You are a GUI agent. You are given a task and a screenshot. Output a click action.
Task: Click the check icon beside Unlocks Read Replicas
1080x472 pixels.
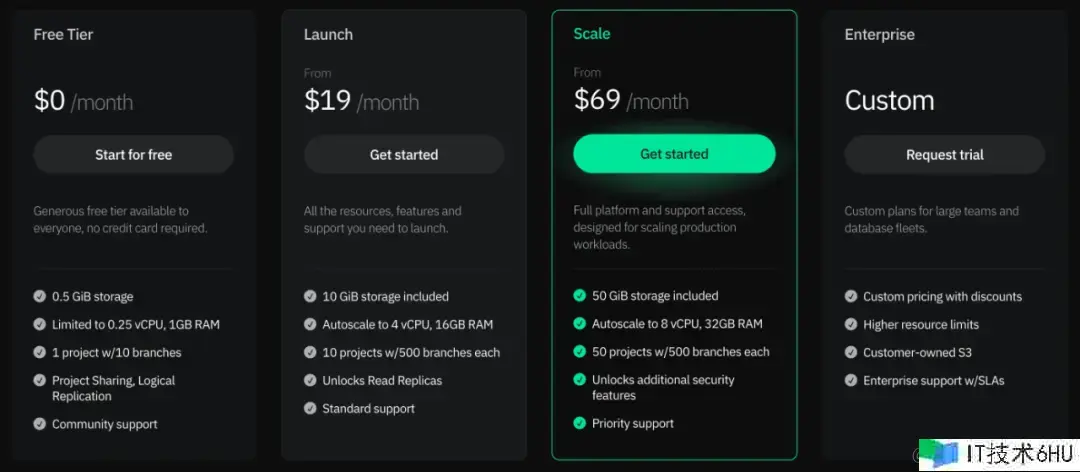click(310, 381)
